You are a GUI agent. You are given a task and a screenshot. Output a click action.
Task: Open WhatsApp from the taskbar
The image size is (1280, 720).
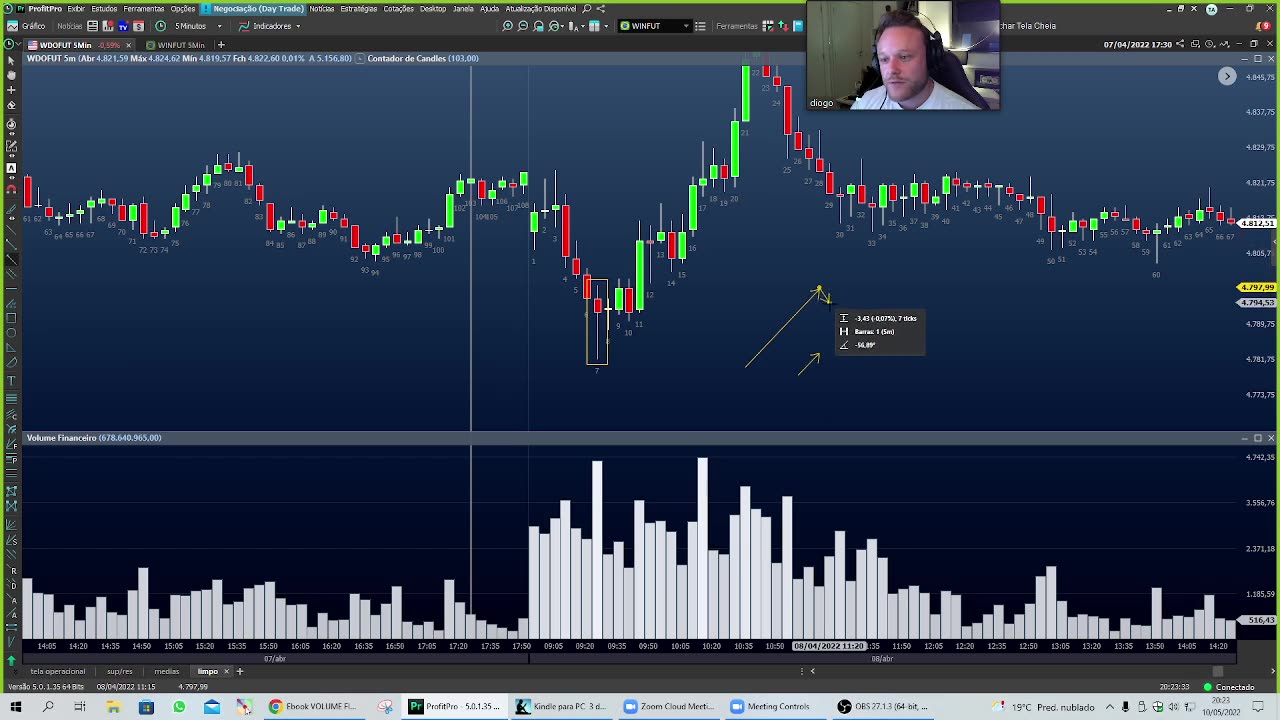(179, 707)
